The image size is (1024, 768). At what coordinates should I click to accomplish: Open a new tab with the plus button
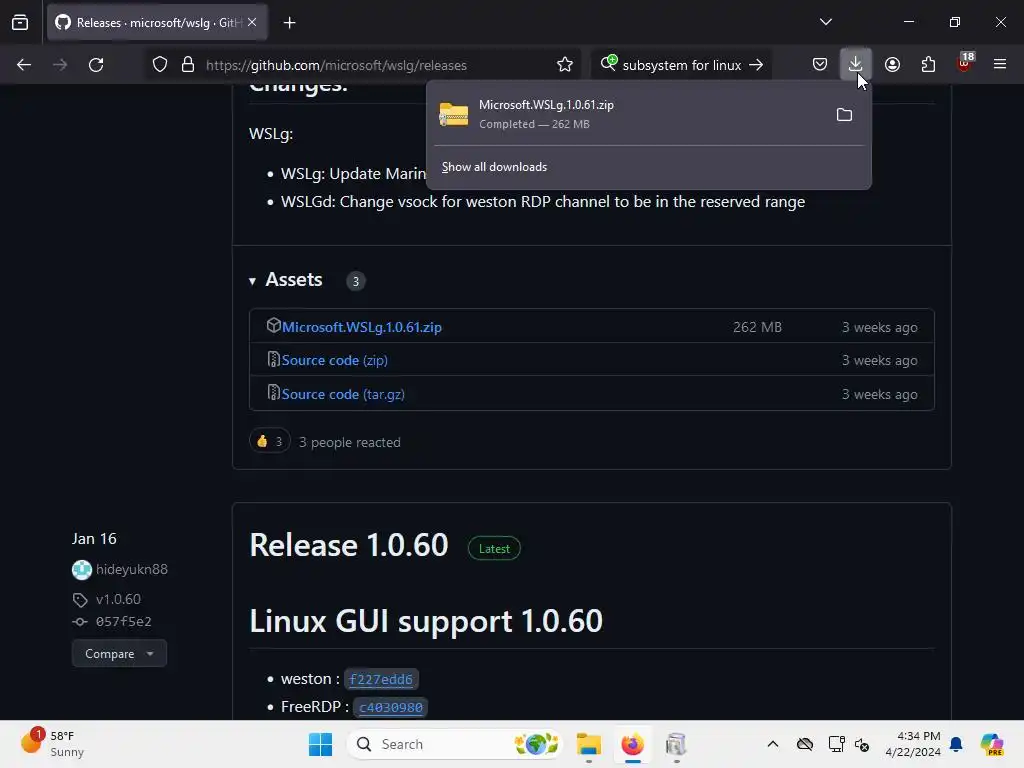(289, 23)
